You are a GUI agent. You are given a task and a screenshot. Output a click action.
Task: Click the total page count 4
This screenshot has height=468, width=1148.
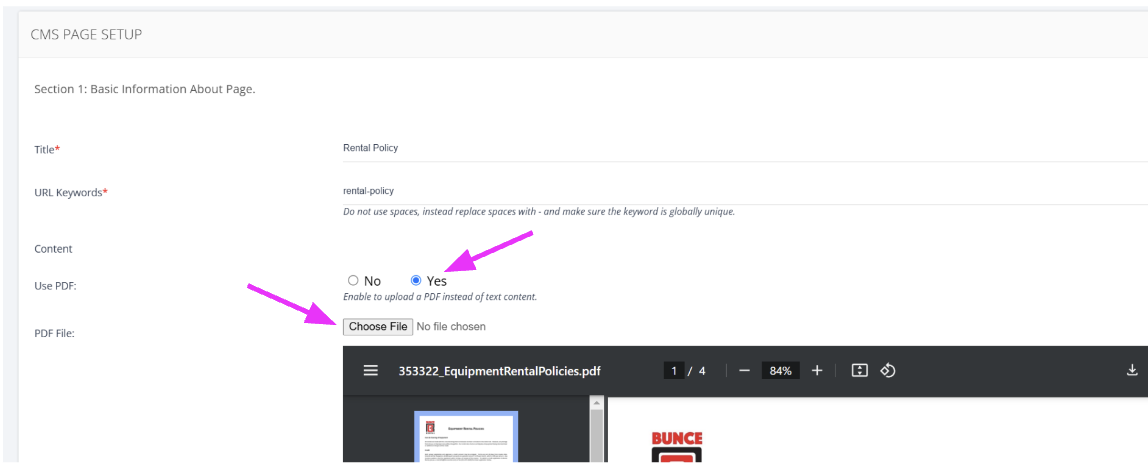[702, 371]
